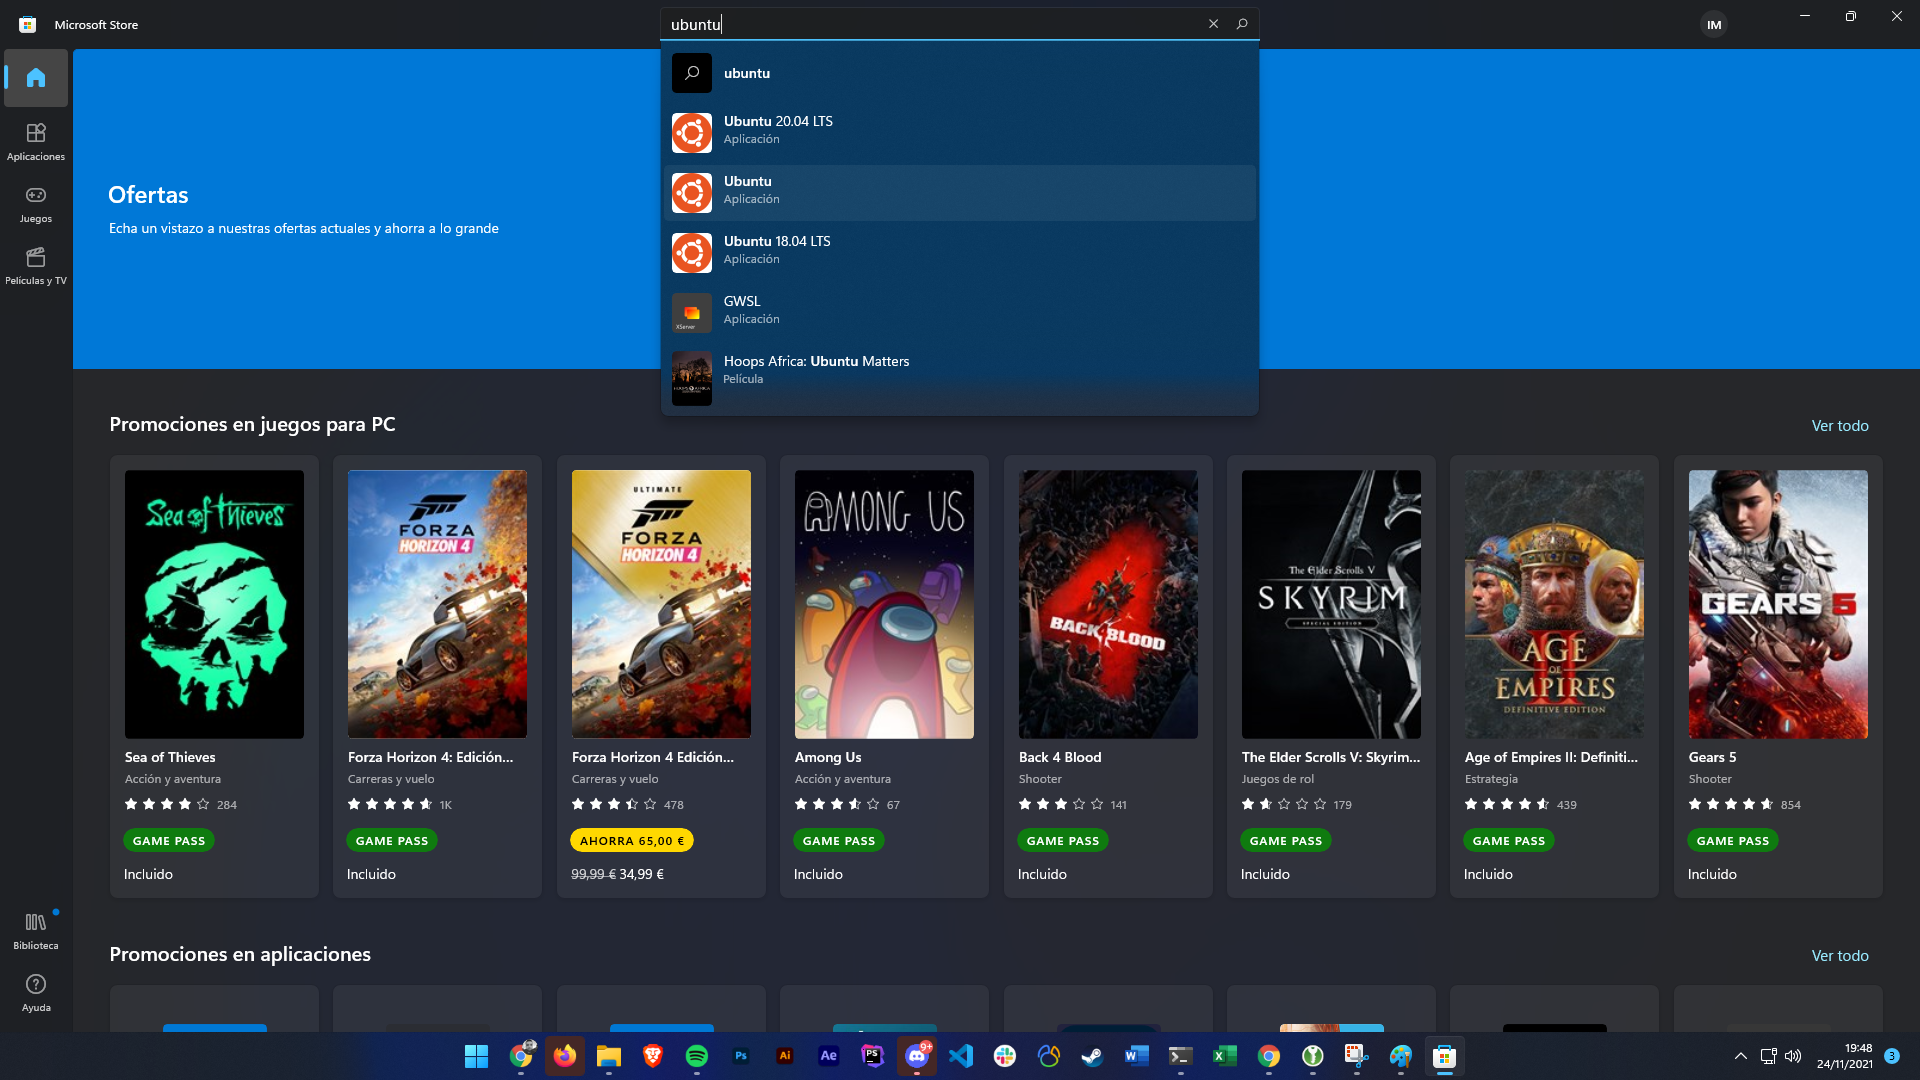Clear the search box text
The width and height of the screenshot is (1920, 1080).
tap(1213, 24)
